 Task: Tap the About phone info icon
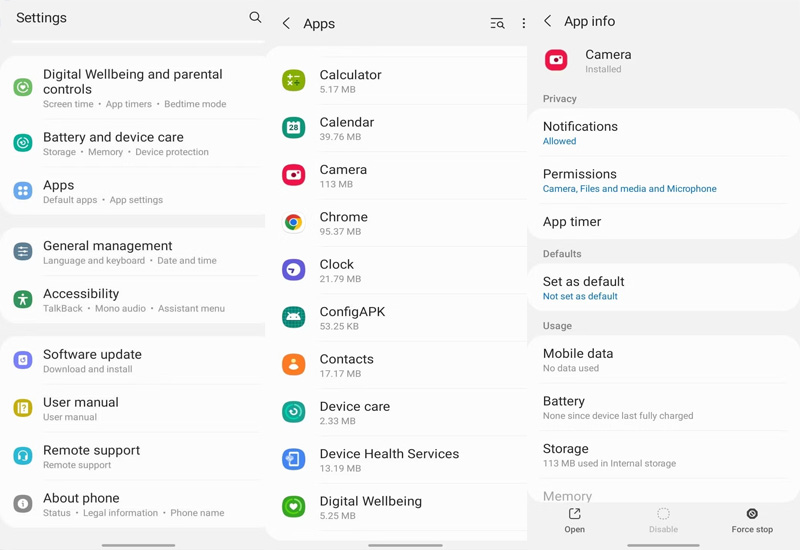[23, 504]
